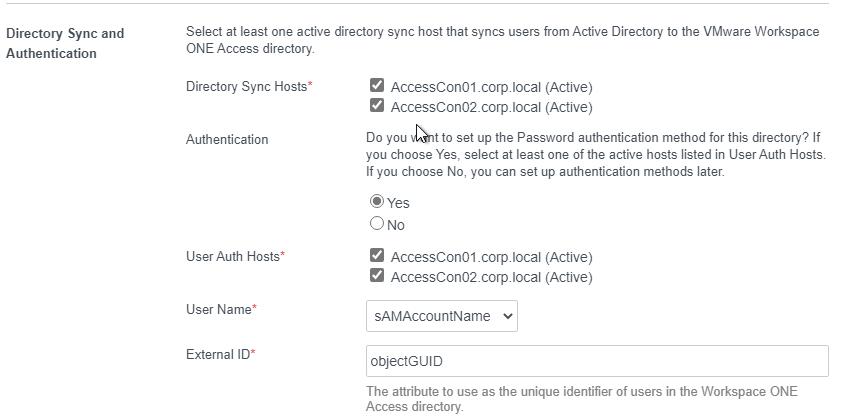
Task: Click the Directory Sync and Authentication heading
Action: [65, 43]
